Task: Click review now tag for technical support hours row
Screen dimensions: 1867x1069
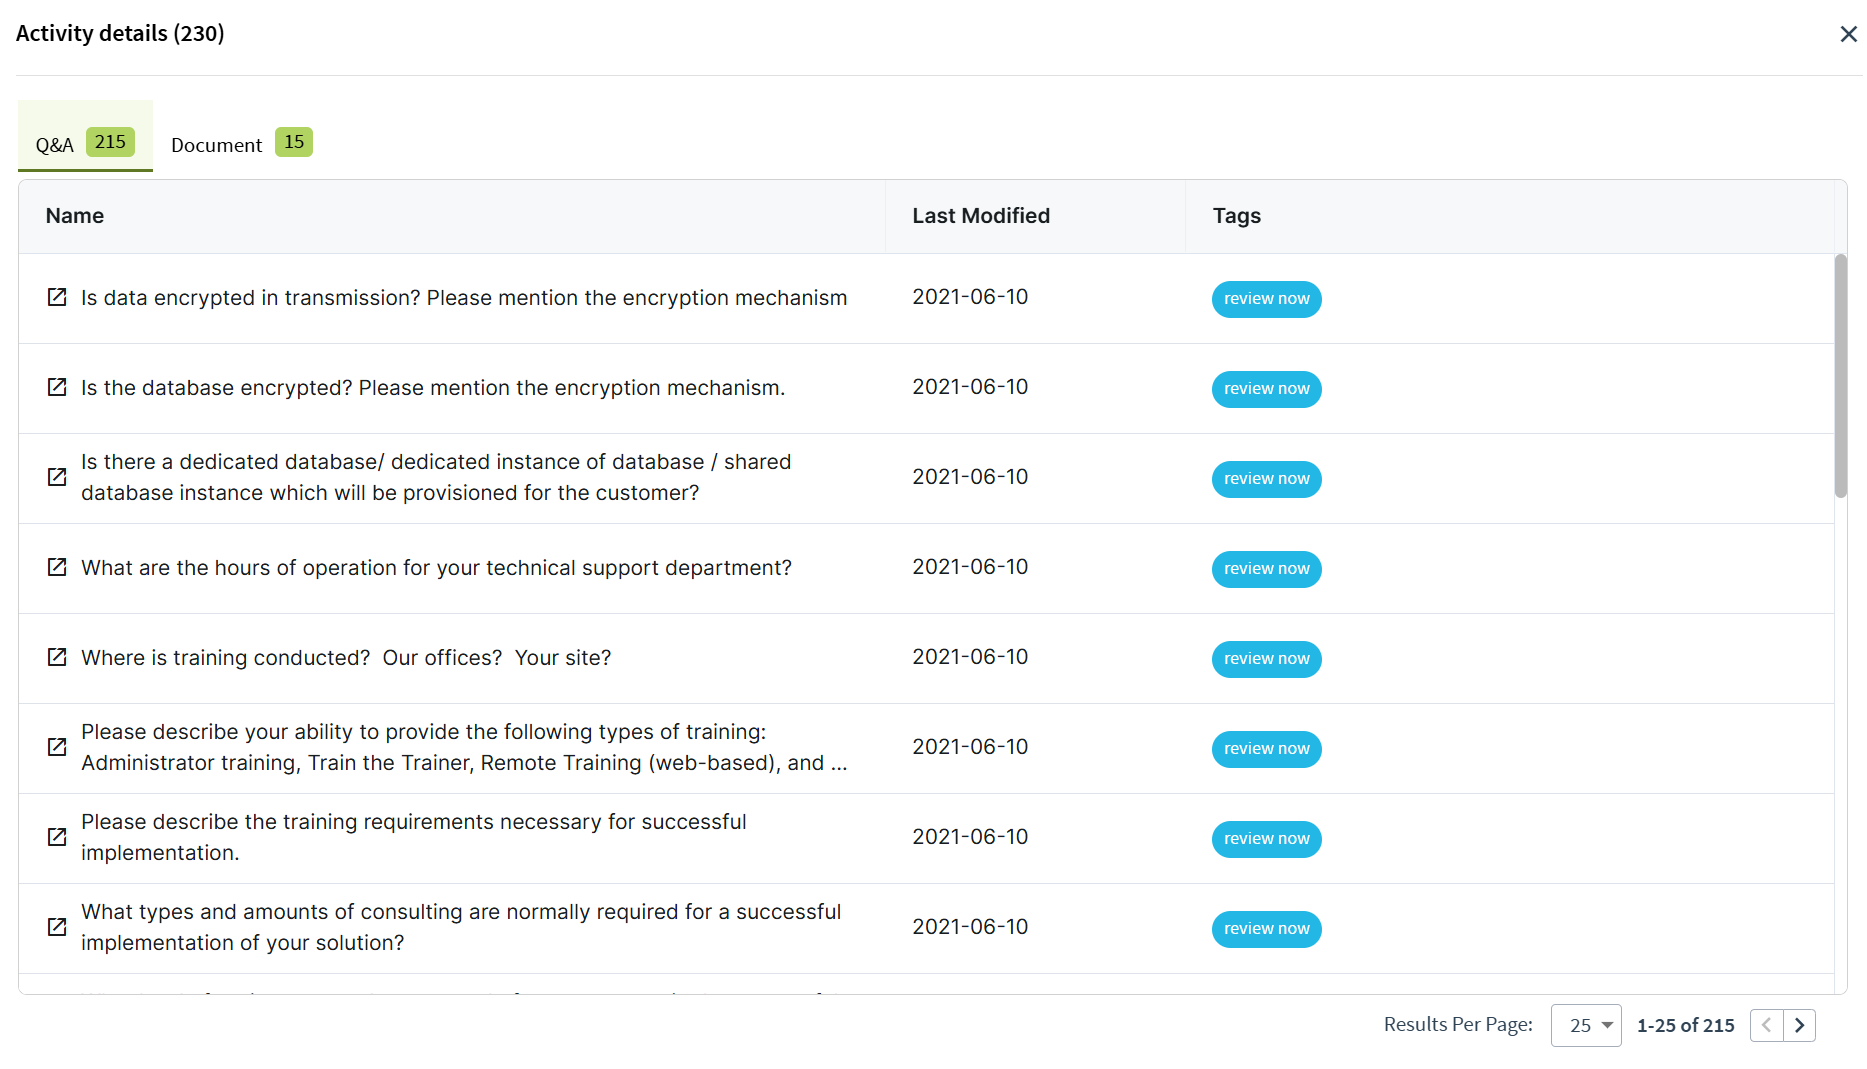Action: 1266,569
